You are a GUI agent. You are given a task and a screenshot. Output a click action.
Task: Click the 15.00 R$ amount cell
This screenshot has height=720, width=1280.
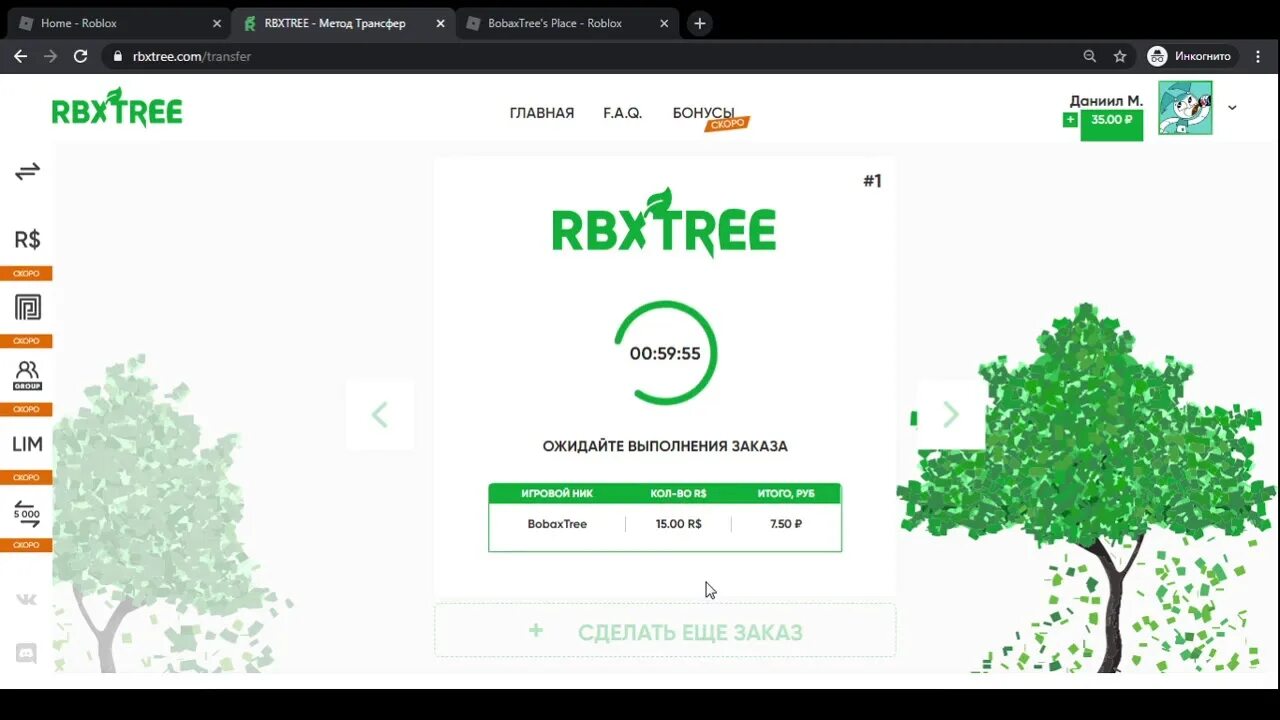[x=679, y=524]
